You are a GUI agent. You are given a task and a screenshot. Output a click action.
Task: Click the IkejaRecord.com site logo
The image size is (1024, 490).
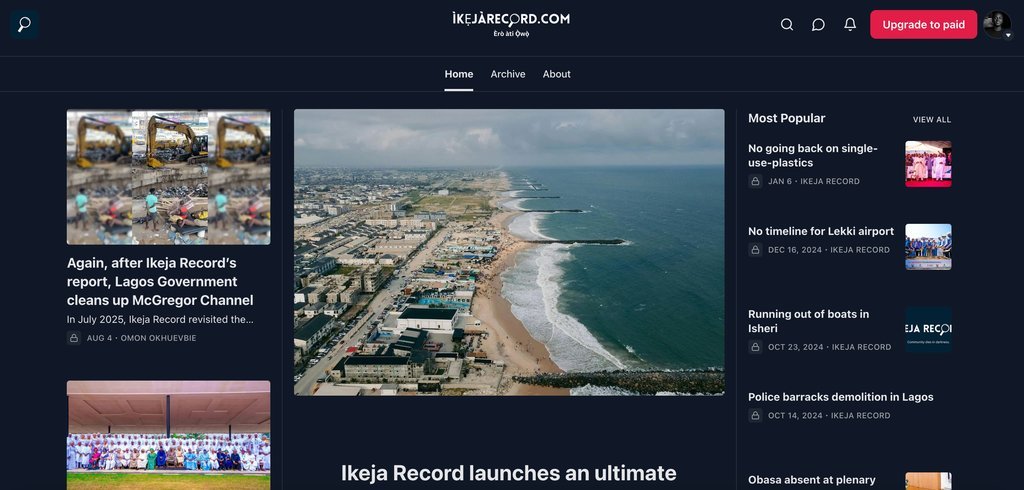click(x=511, y=24)
